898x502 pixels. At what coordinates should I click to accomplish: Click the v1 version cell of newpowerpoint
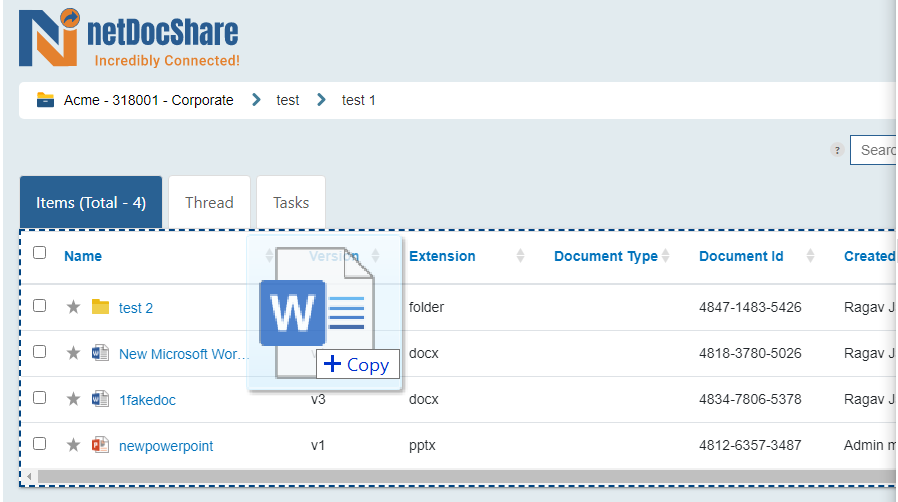pyautogui.click(x=318, y=445)
